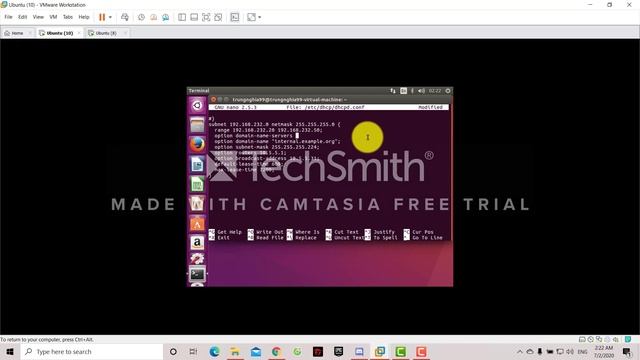Open Task View on taskbar
640x360 pixels.
tap(193, 351)
